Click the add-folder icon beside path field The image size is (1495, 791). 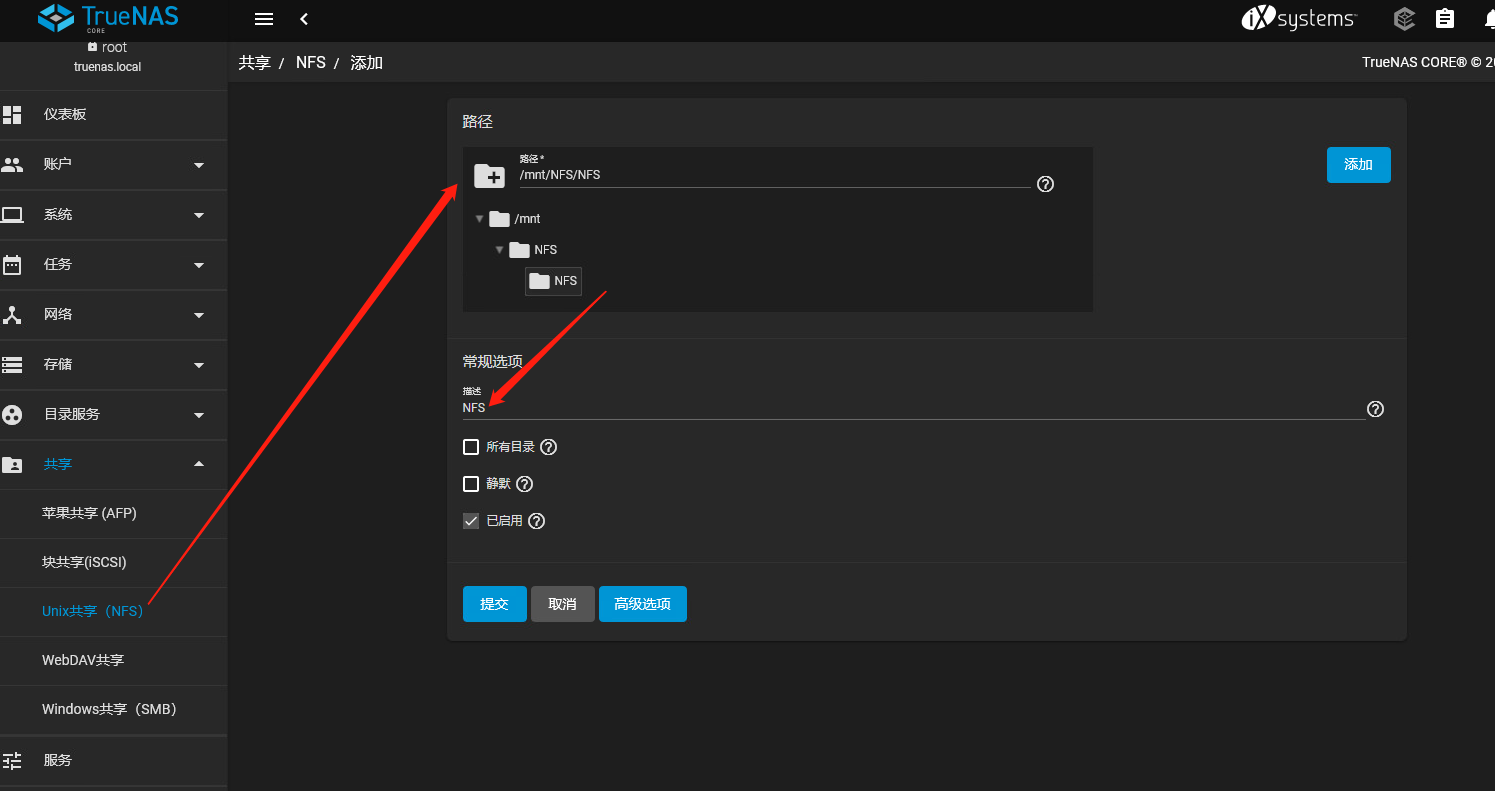[x=489, y=176]
